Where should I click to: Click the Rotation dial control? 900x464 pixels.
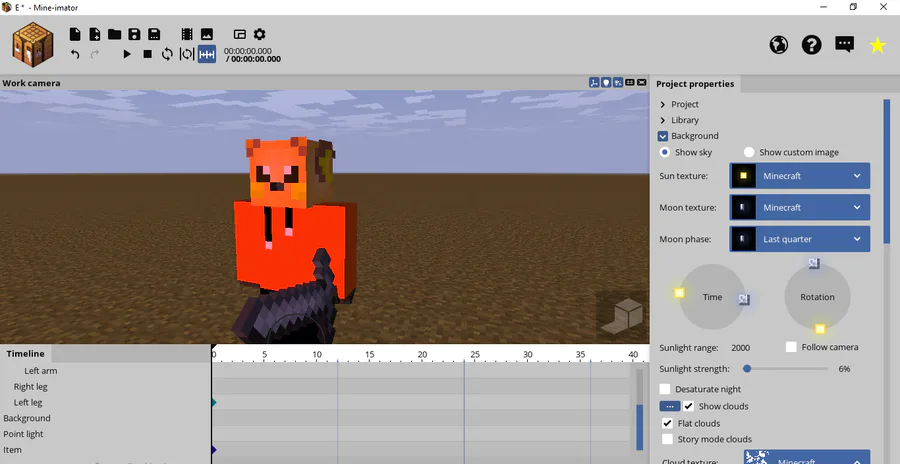click(x=817, y=297)
